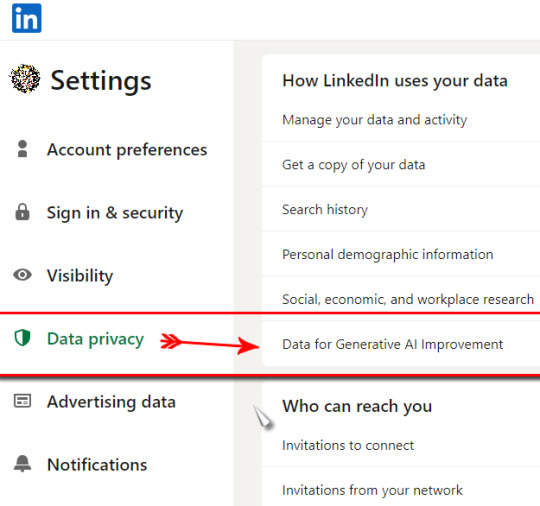Open Search history setting

click(401, 209)
